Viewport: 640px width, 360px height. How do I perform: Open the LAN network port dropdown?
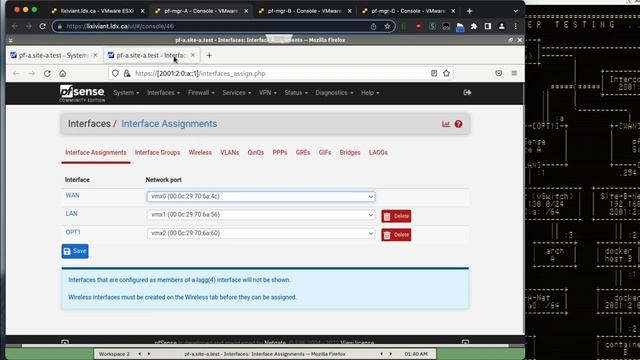pos(261,215)
